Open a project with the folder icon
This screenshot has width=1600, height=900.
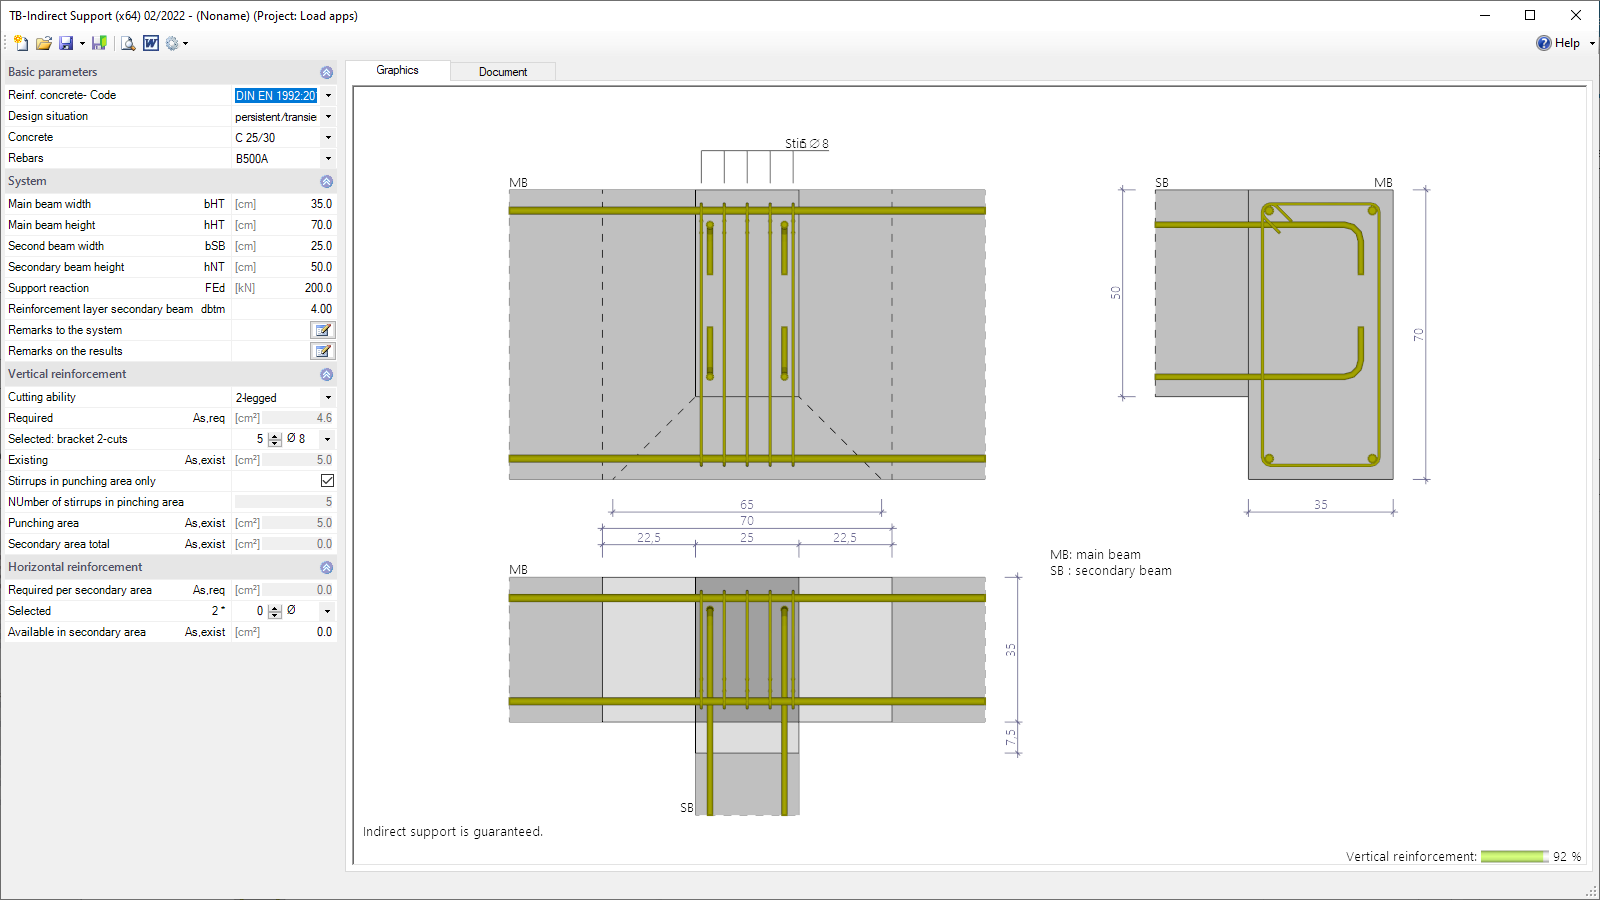[43, 43]
